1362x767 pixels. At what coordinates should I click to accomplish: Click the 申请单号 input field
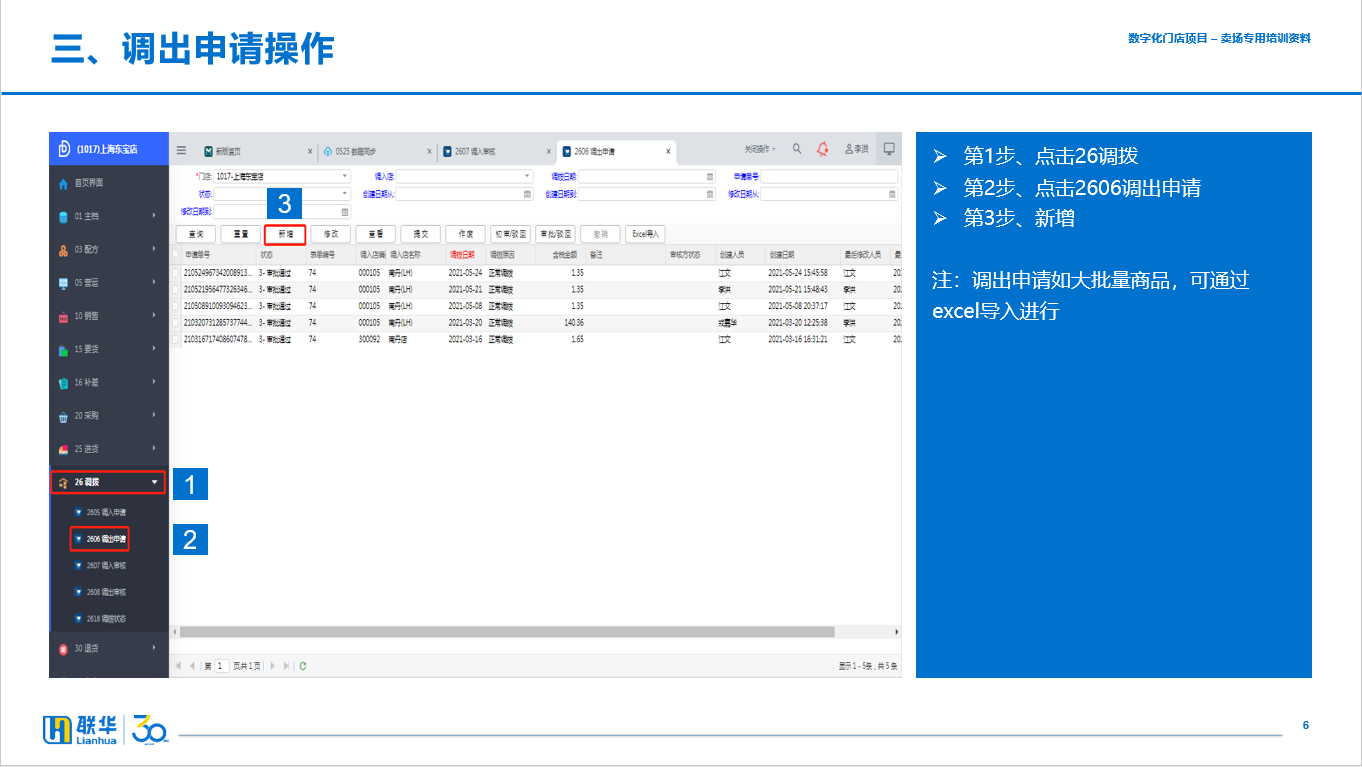click(830, 176)
